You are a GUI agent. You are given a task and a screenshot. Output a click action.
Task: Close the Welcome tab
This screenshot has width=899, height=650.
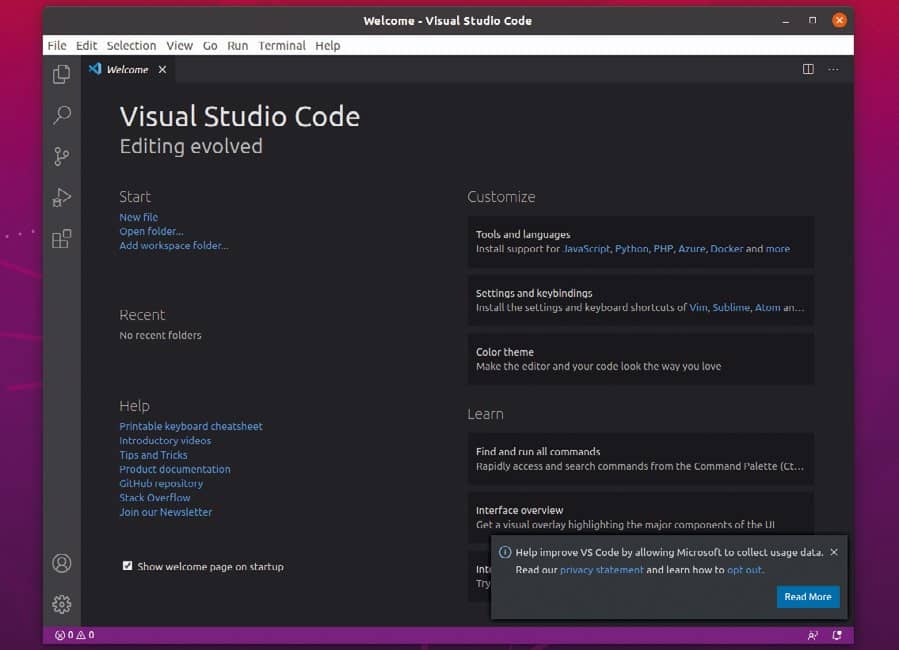[x=162, y=69]
